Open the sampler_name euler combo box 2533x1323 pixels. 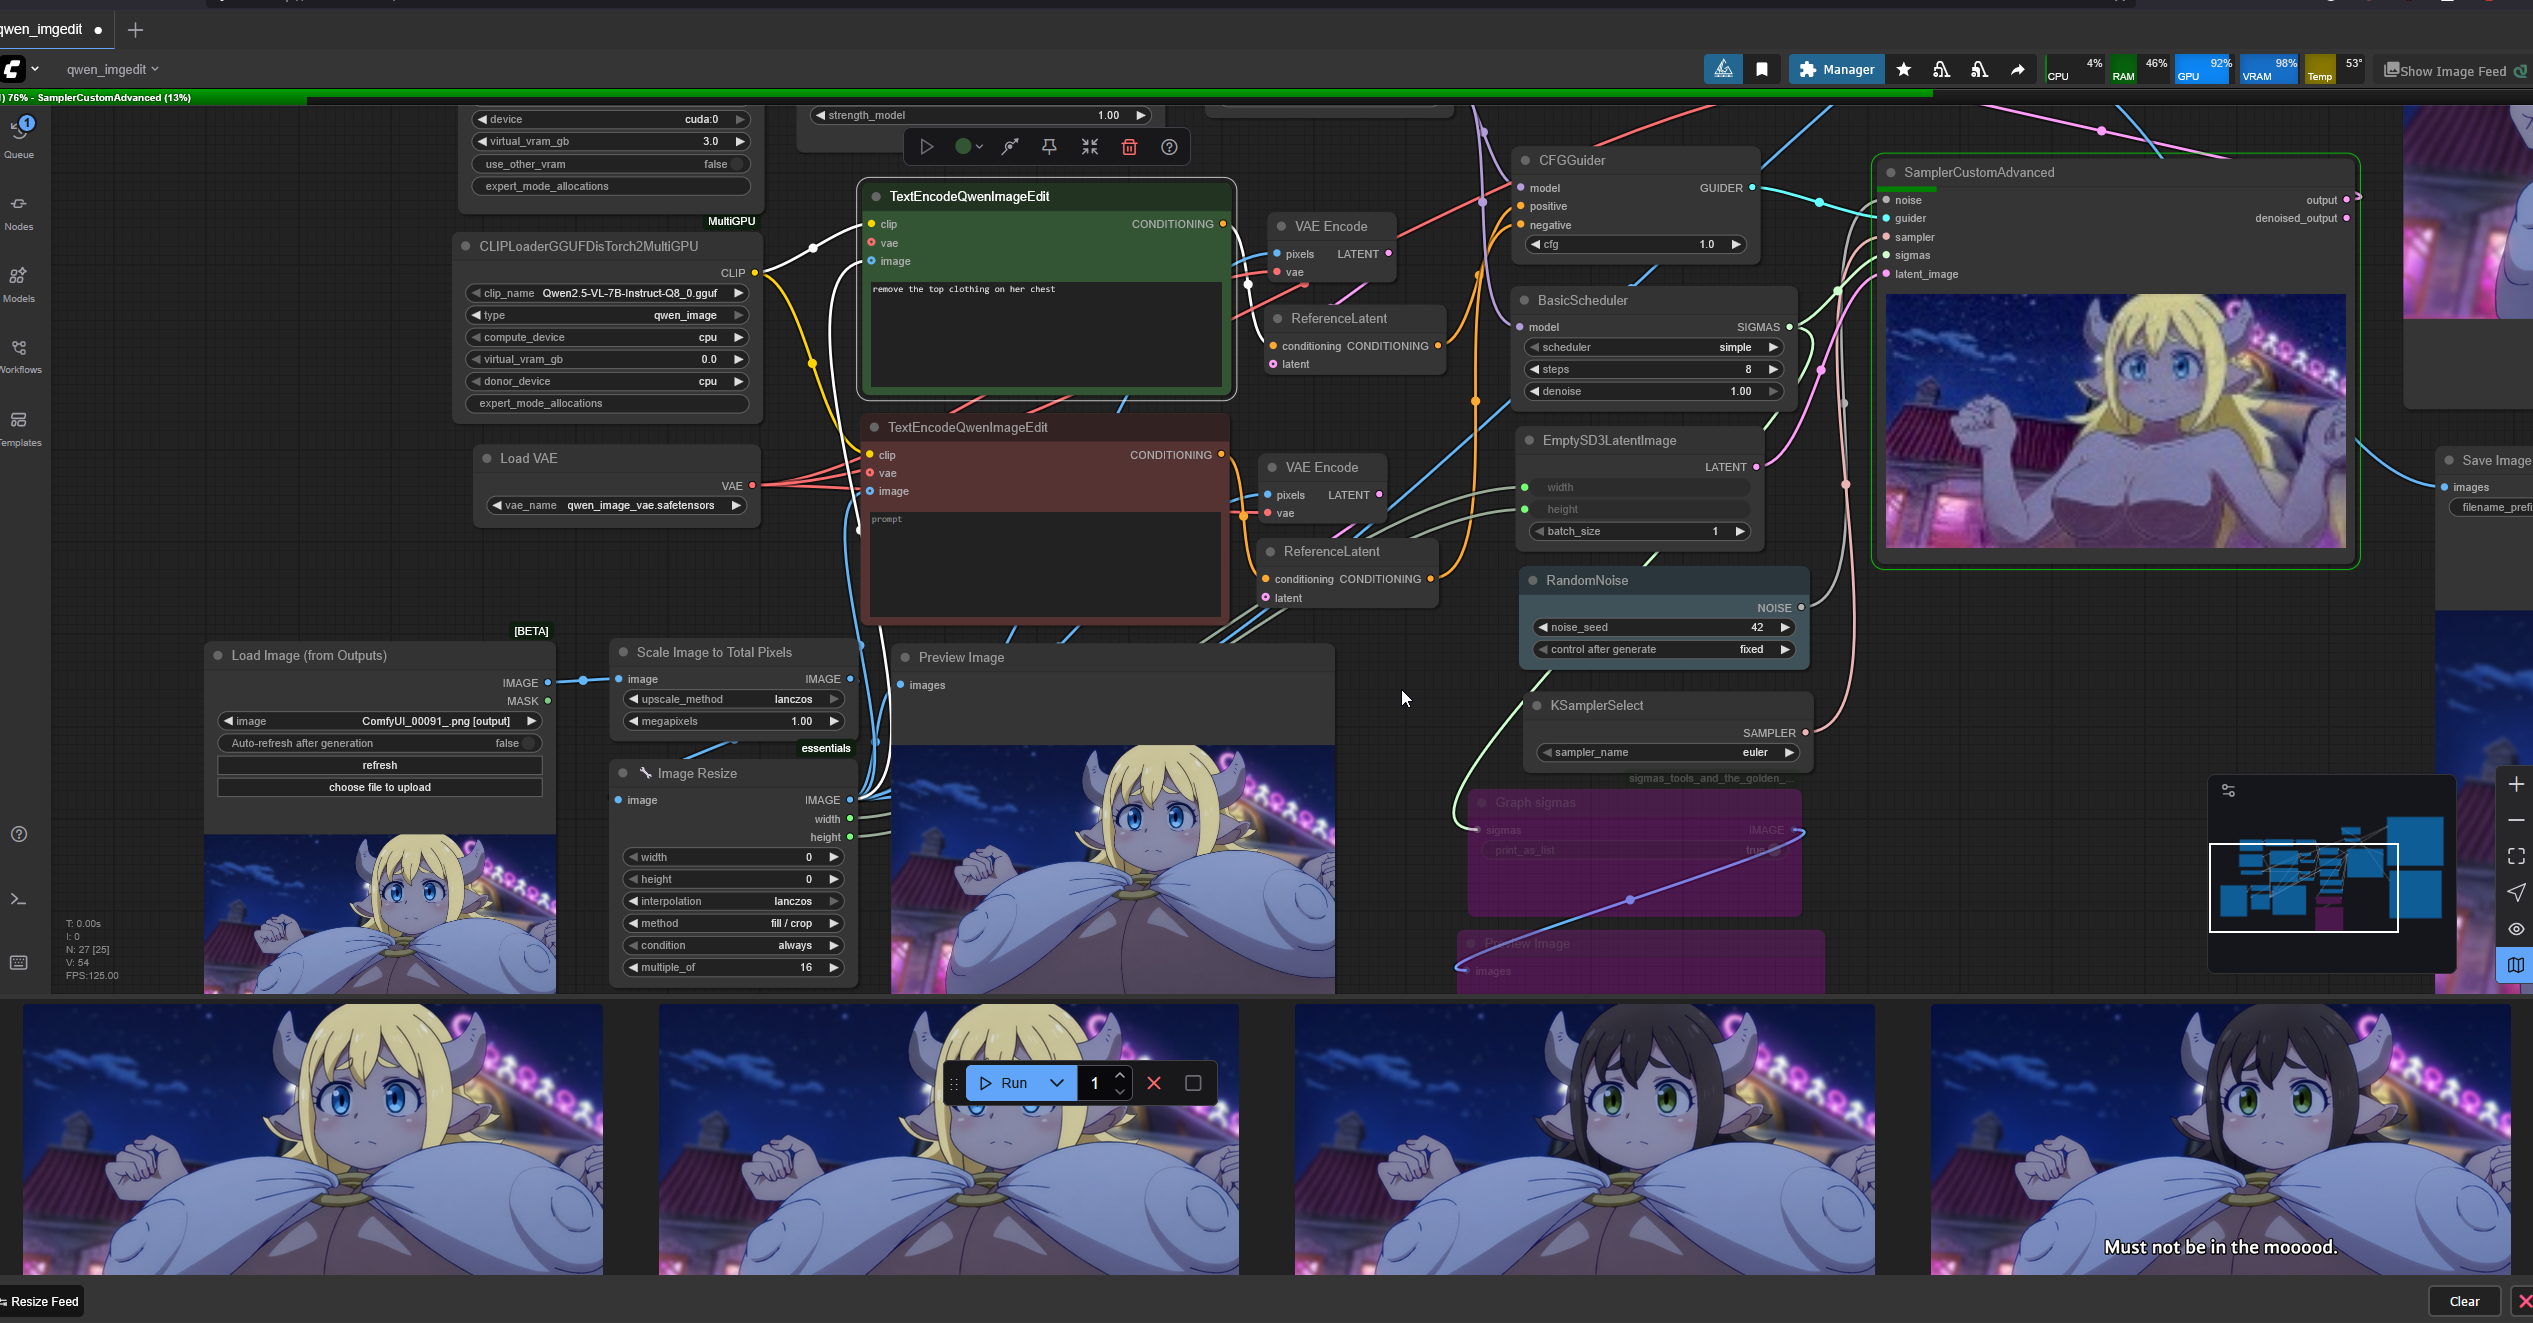(1668, 752)
